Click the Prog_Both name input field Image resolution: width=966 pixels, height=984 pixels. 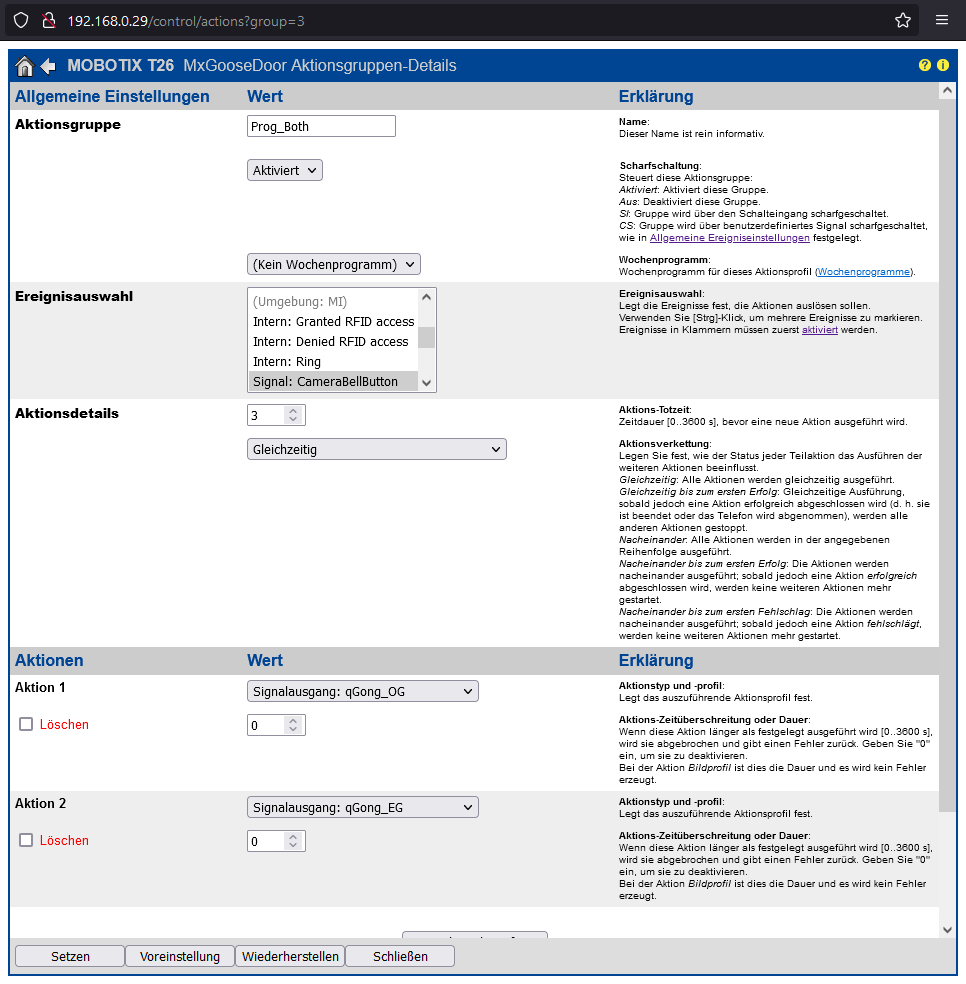coord(321,126)
